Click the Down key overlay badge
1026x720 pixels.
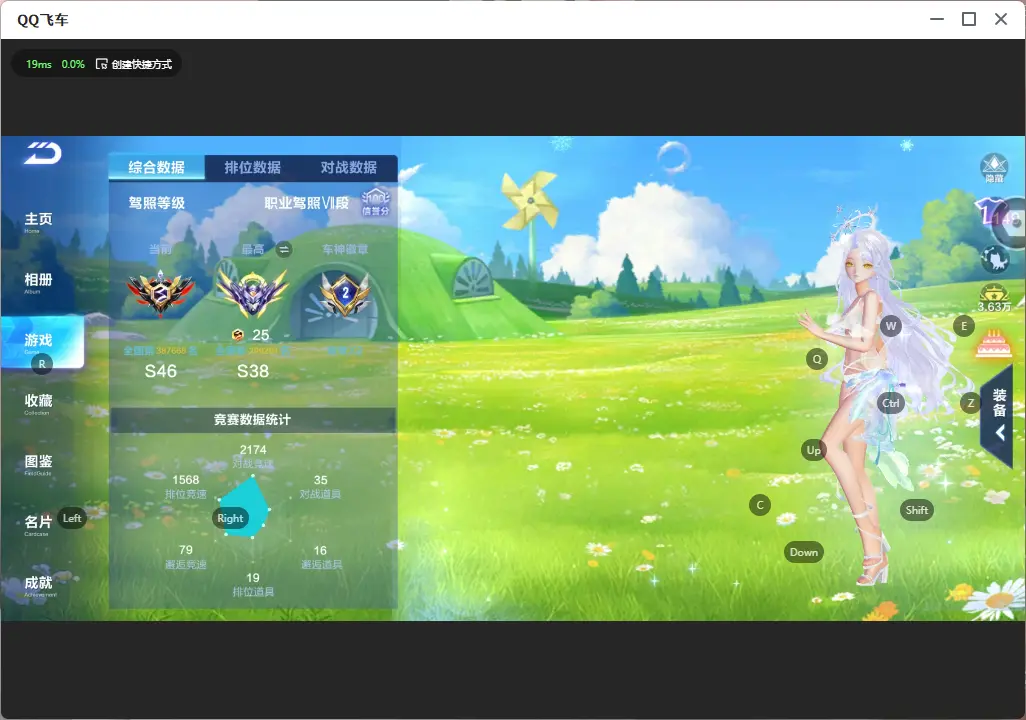pyautogui.click(x=804, y=552)
